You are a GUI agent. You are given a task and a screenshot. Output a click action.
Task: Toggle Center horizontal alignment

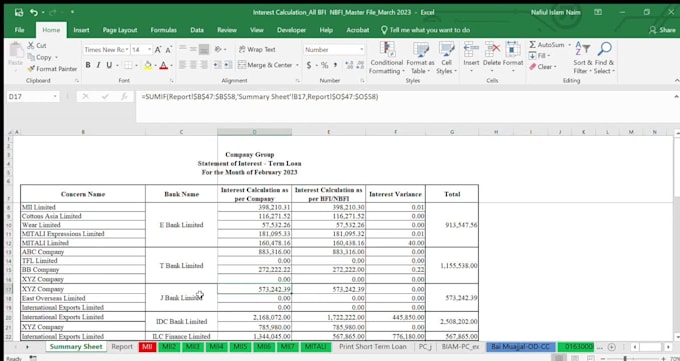pos(193,65)
